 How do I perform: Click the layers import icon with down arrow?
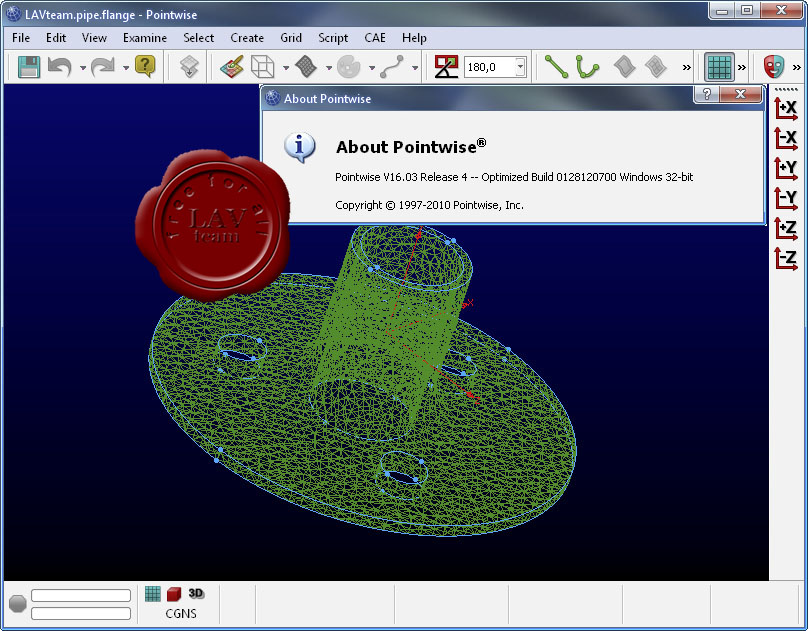pyautogui.click(x=189, y=67)
